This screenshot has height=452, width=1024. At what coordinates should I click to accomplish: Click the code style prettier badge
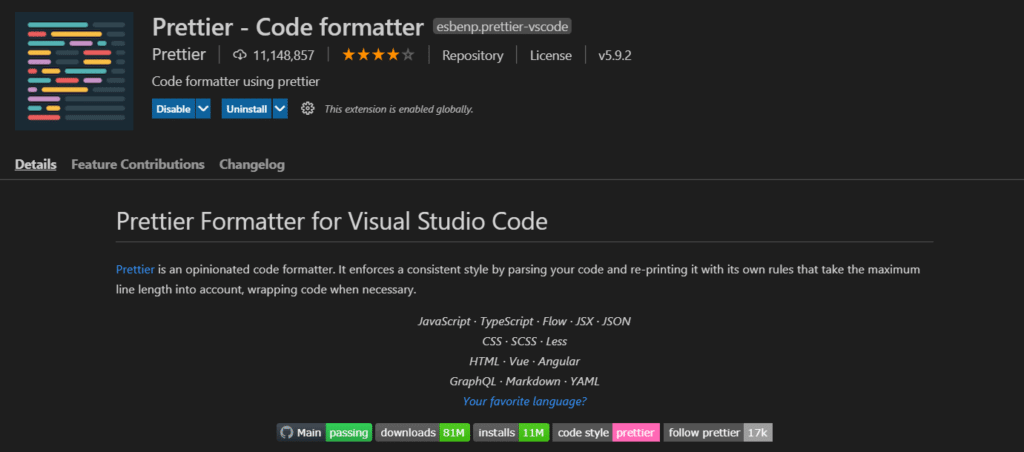click(x=606, y=432)
